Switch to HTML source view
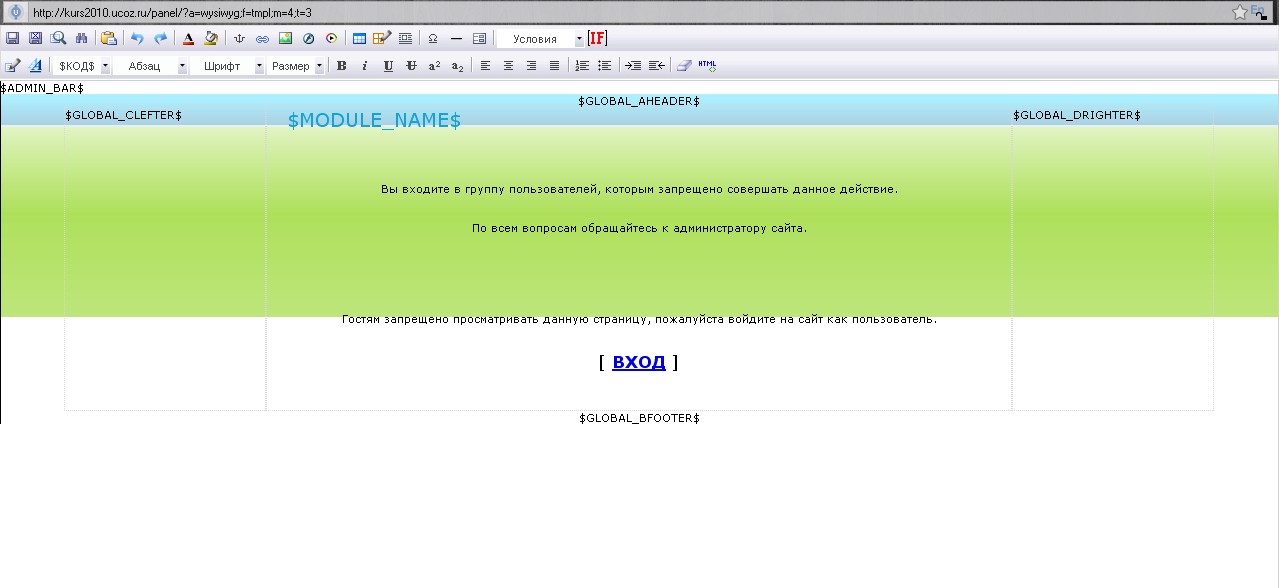This screenshot has width=1279, height=588. click(707, 66)
